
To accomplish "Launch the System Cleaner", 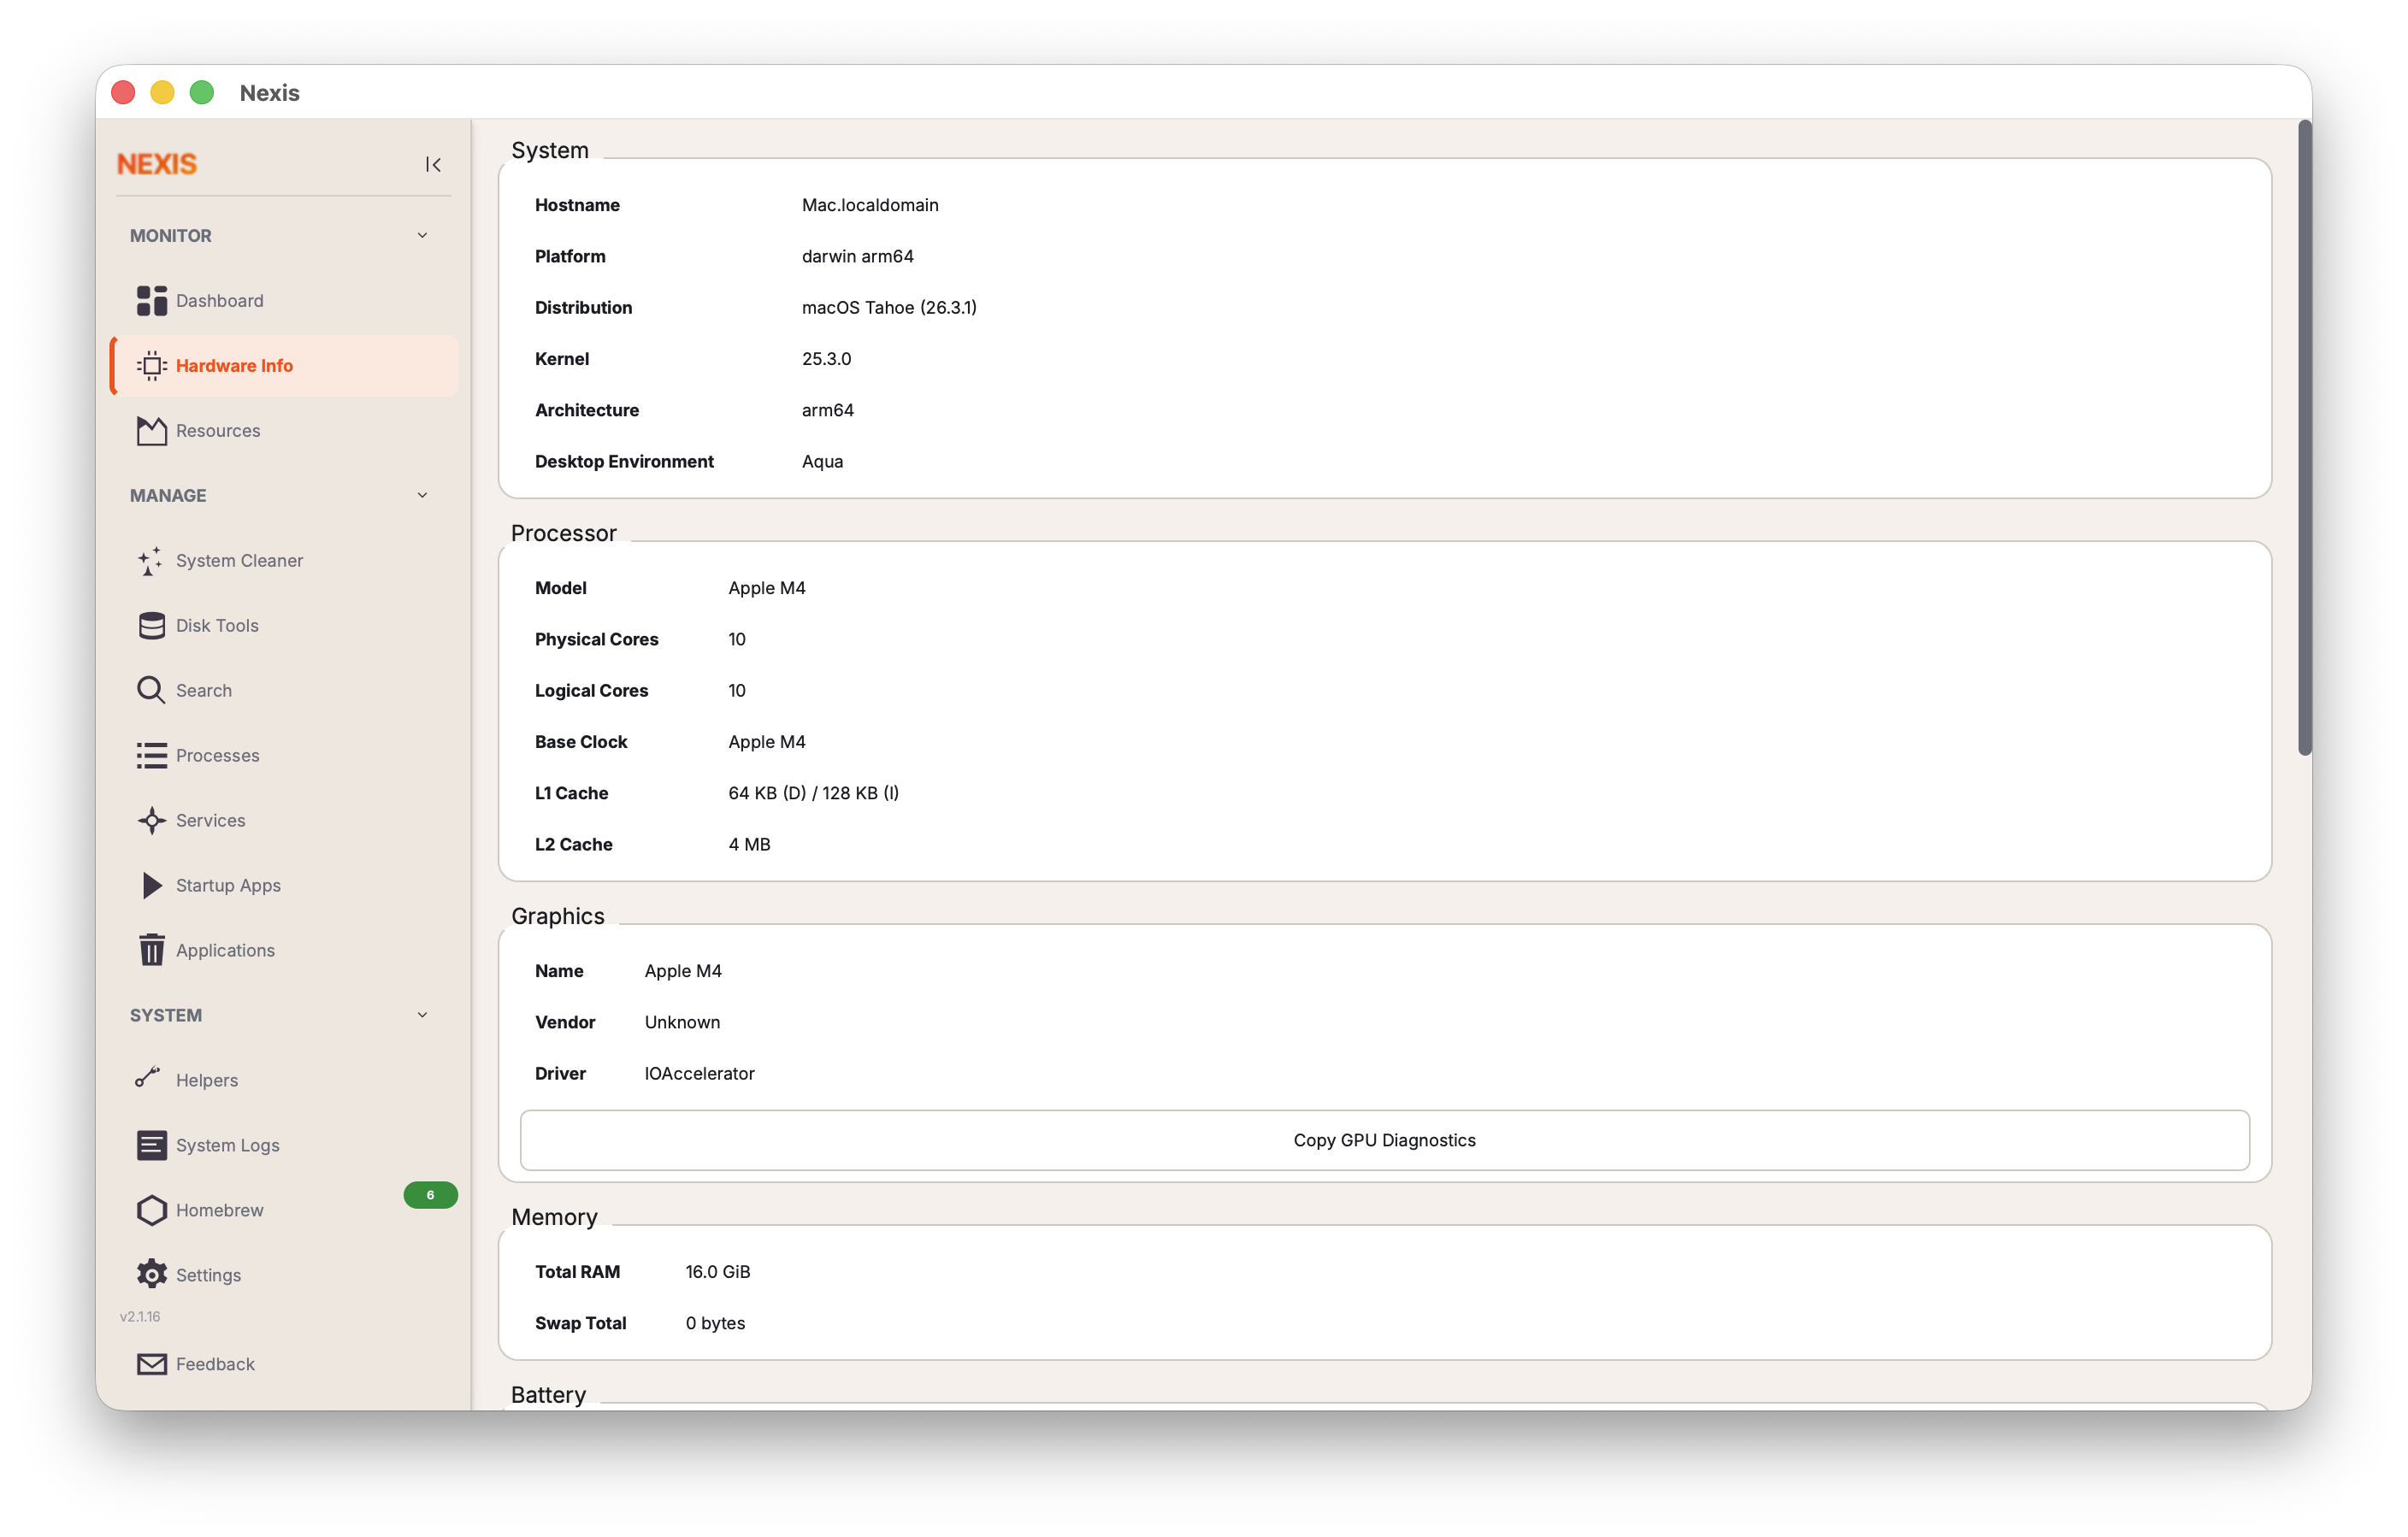I will pyautogui.click(x=239, y=561).
